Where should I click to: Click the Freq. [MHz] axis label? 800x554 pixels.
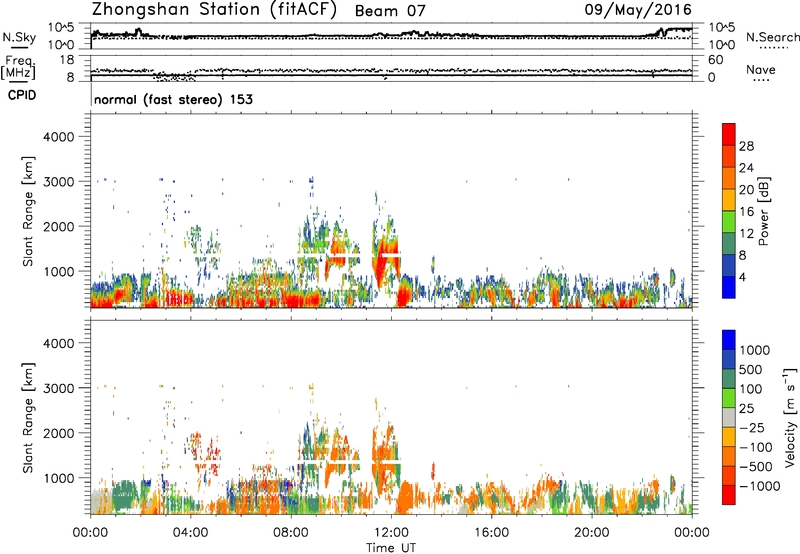(18, 67)
